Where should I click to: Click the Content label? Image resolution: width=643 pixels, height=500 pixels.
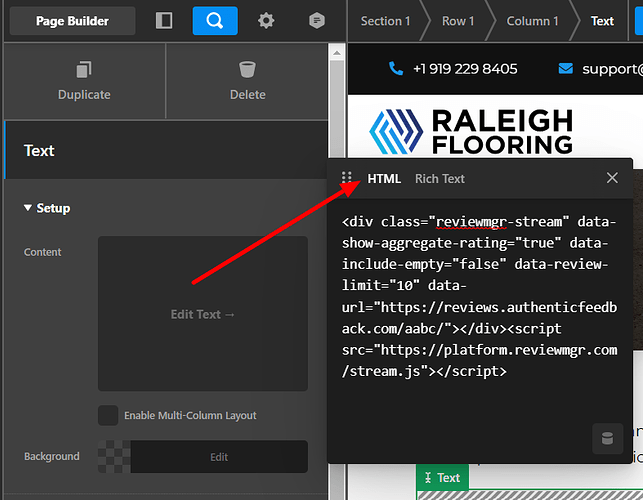(42, 252)
